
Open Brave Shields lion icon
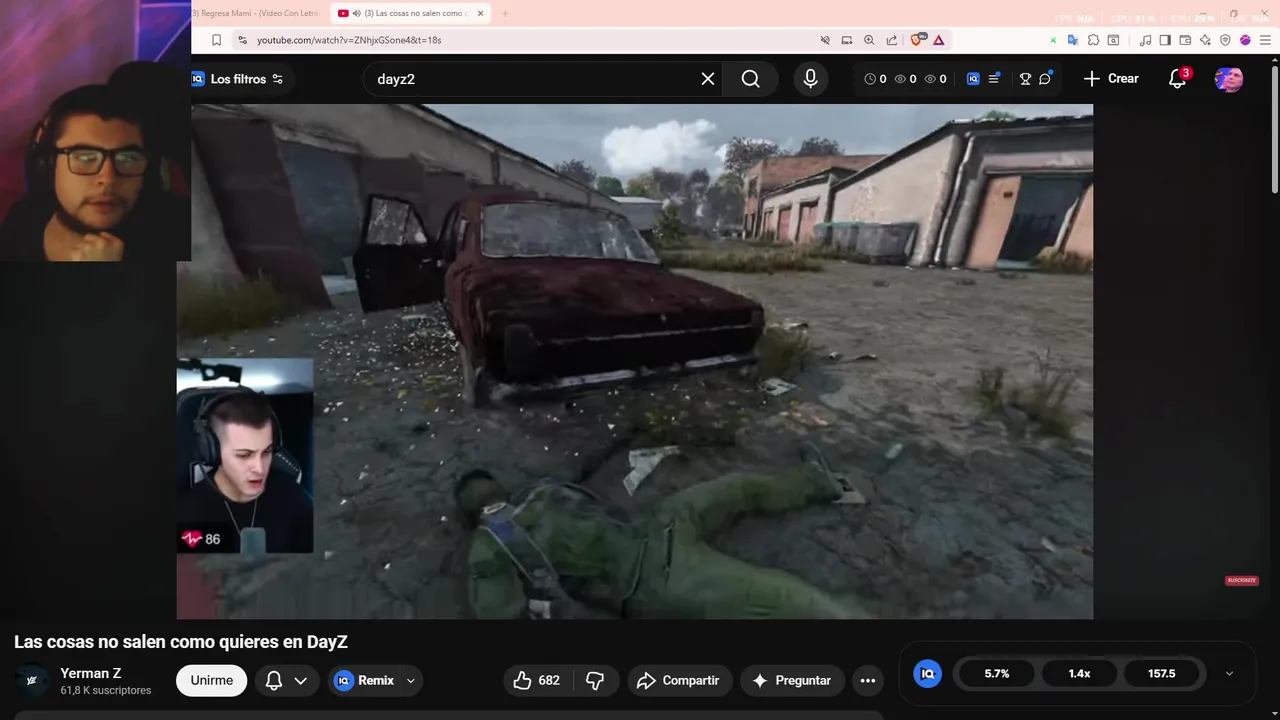coord(918,40)
